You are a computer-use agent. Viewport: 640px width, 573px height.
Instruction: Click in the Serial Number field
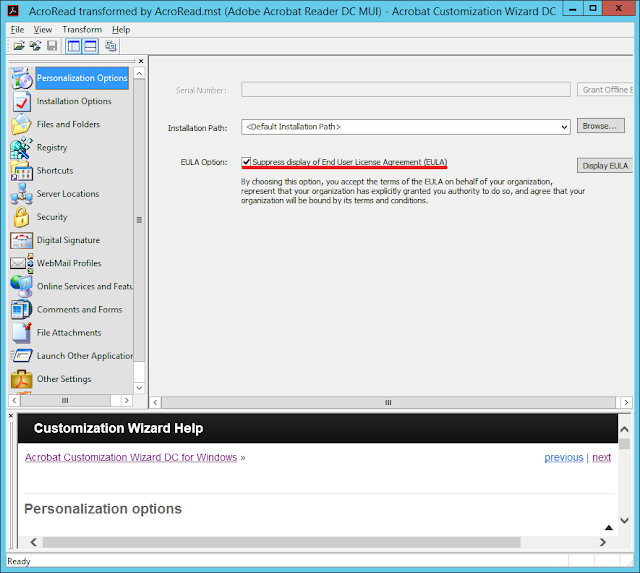(x=406, y=90)
